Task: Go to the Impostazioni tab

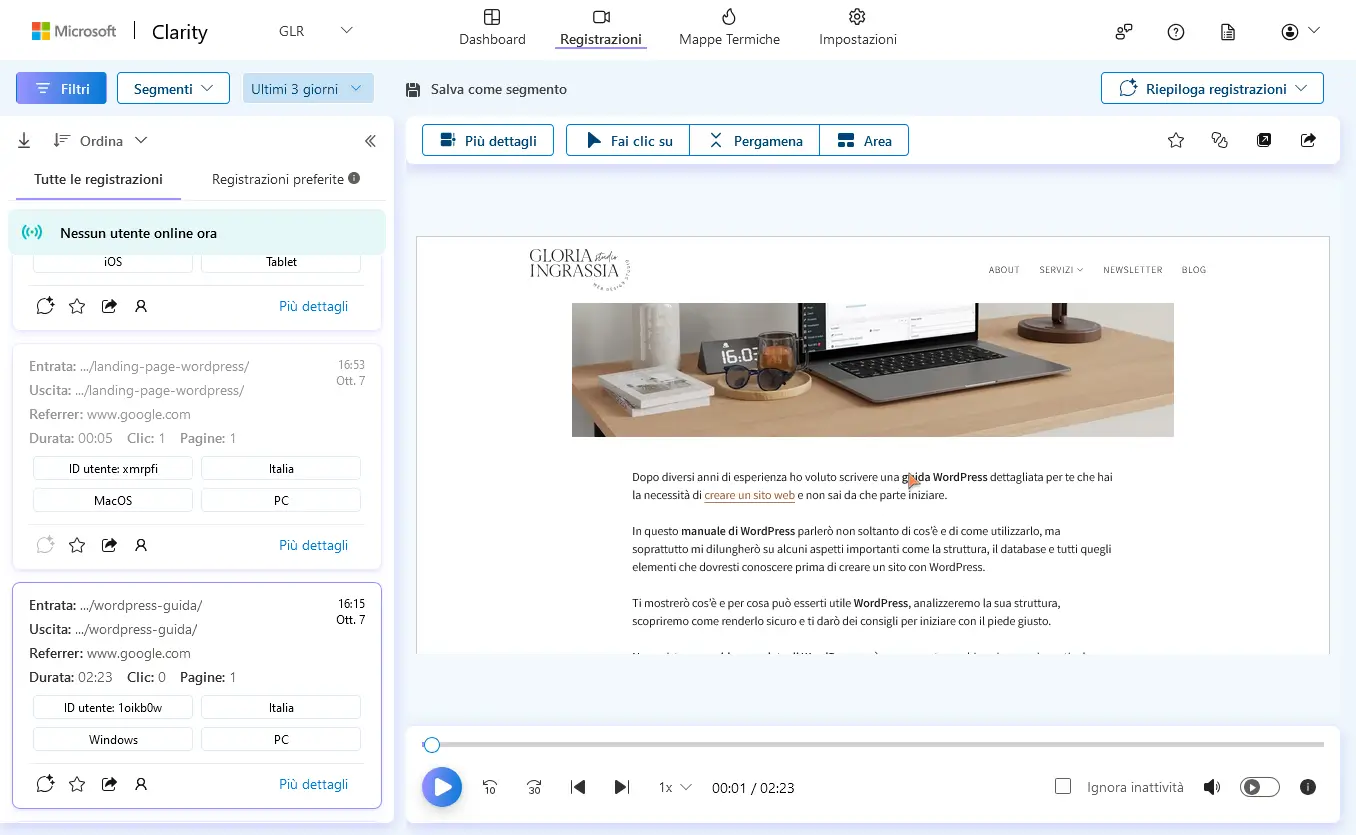Action: [857, 28]
